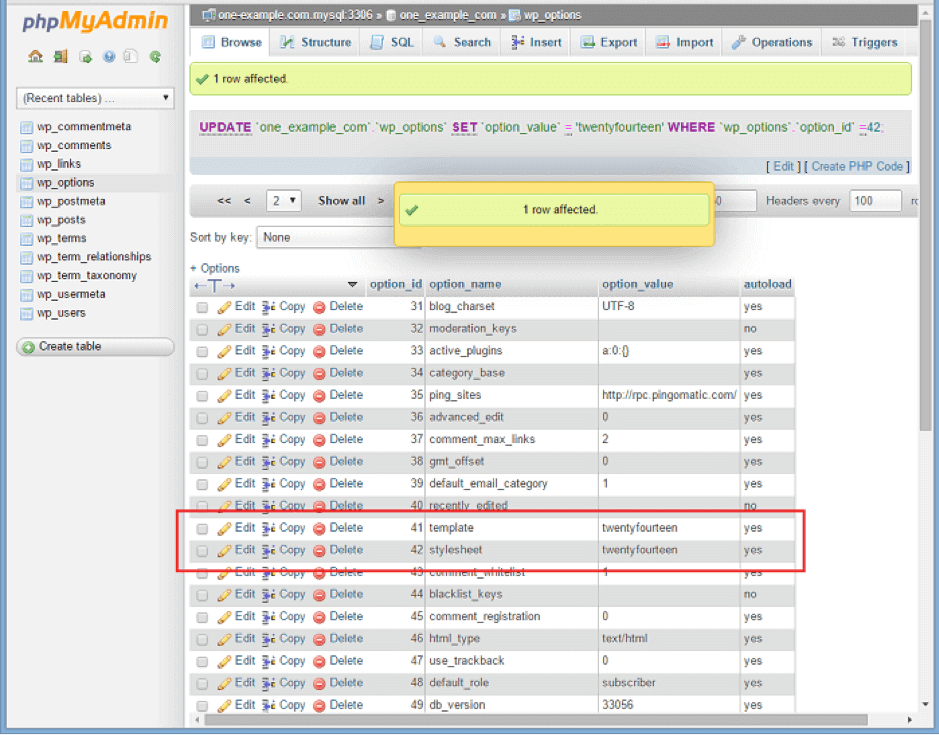
Task: Check the use_trackback row checkbox
Action: (x=202, y=661)
